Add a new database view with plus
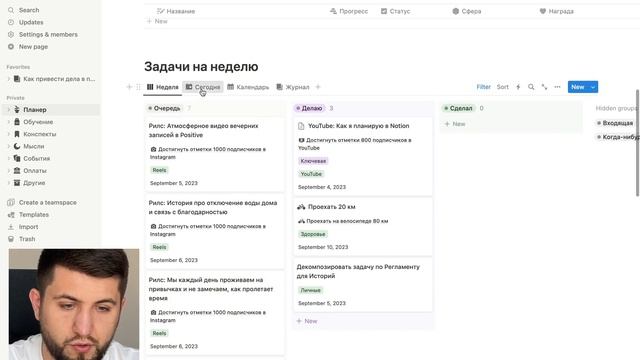Viewport: 640px width, 360px height. click(x=318, y=87)
